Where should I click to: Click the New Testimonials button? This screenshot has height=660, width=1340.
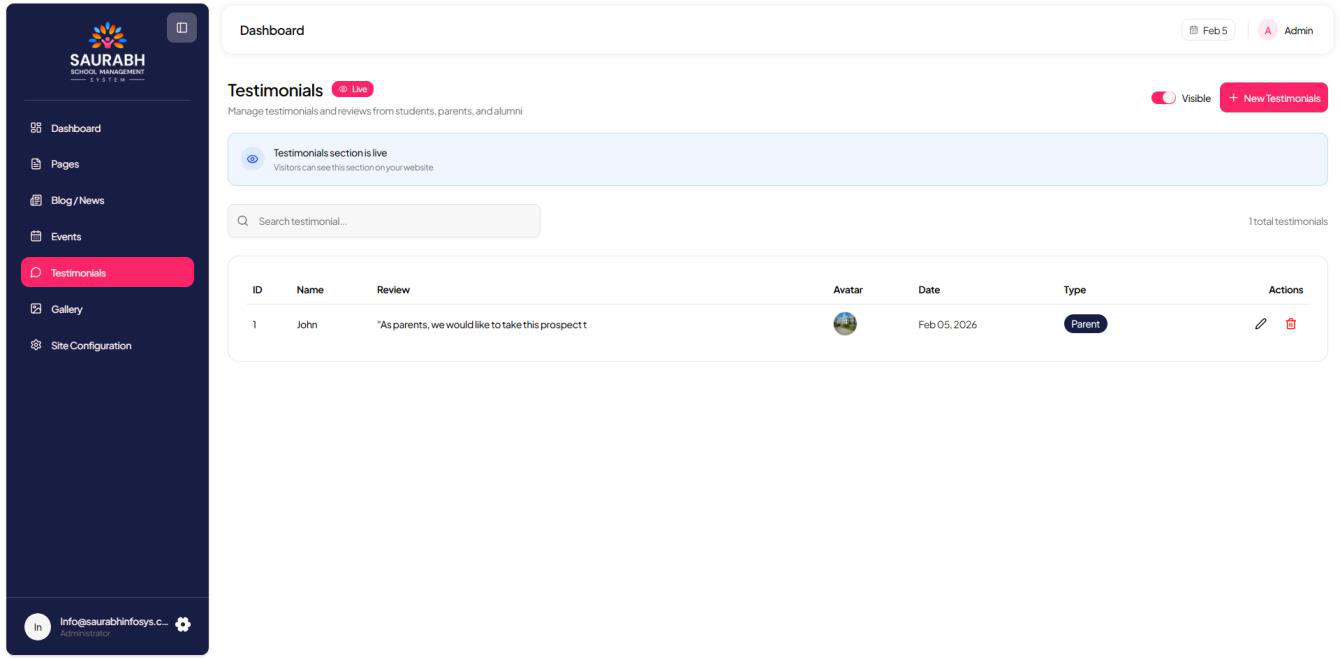1273,98
